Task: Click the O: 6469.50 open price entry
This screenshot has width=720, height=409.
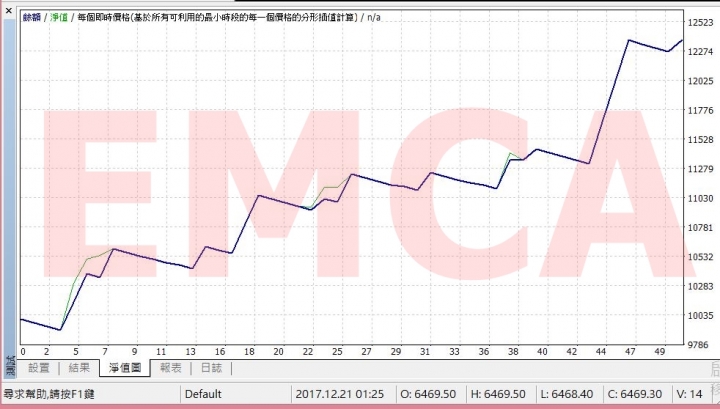Action: pyautogui.click(x=428, y=394)
